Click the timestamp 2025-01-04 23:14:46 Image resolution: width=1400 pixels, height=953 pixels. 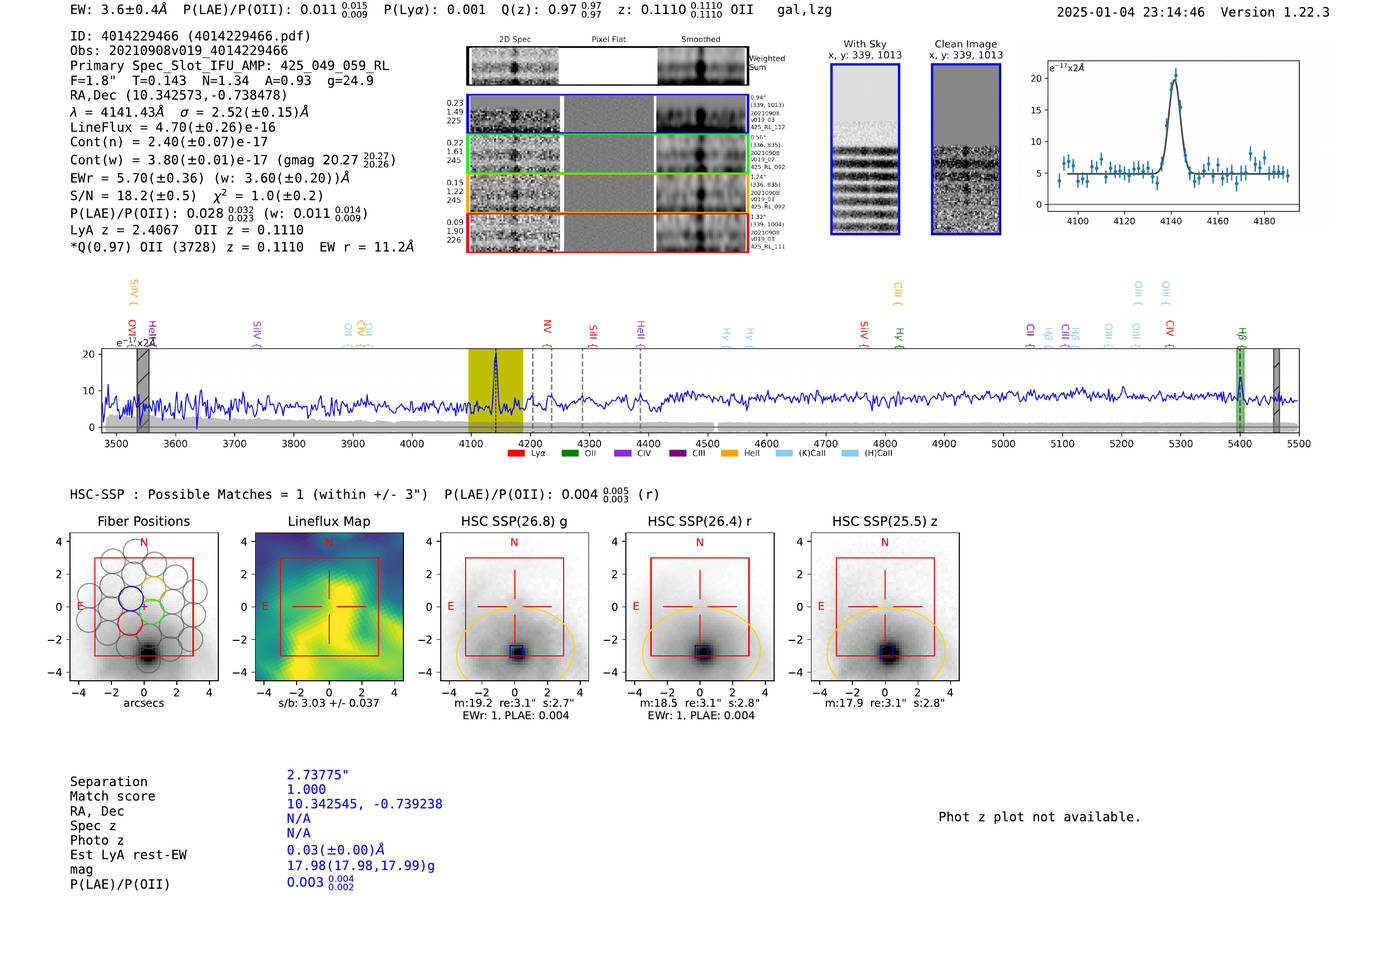coord(1131,13)
